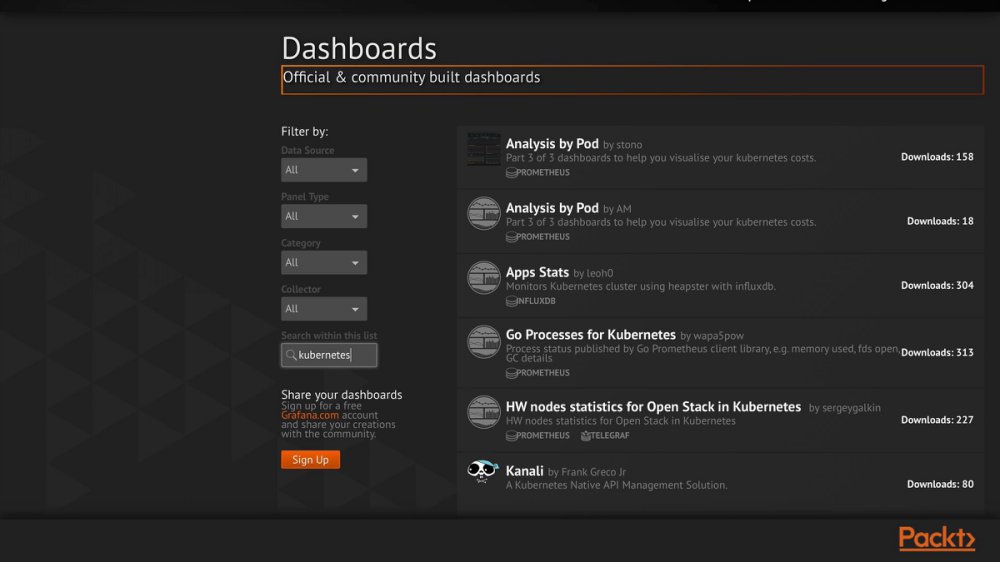Open the Apps Stats dashboard thumbnail icon
This screenshot has height=562, width=1000.
[483, 277]
